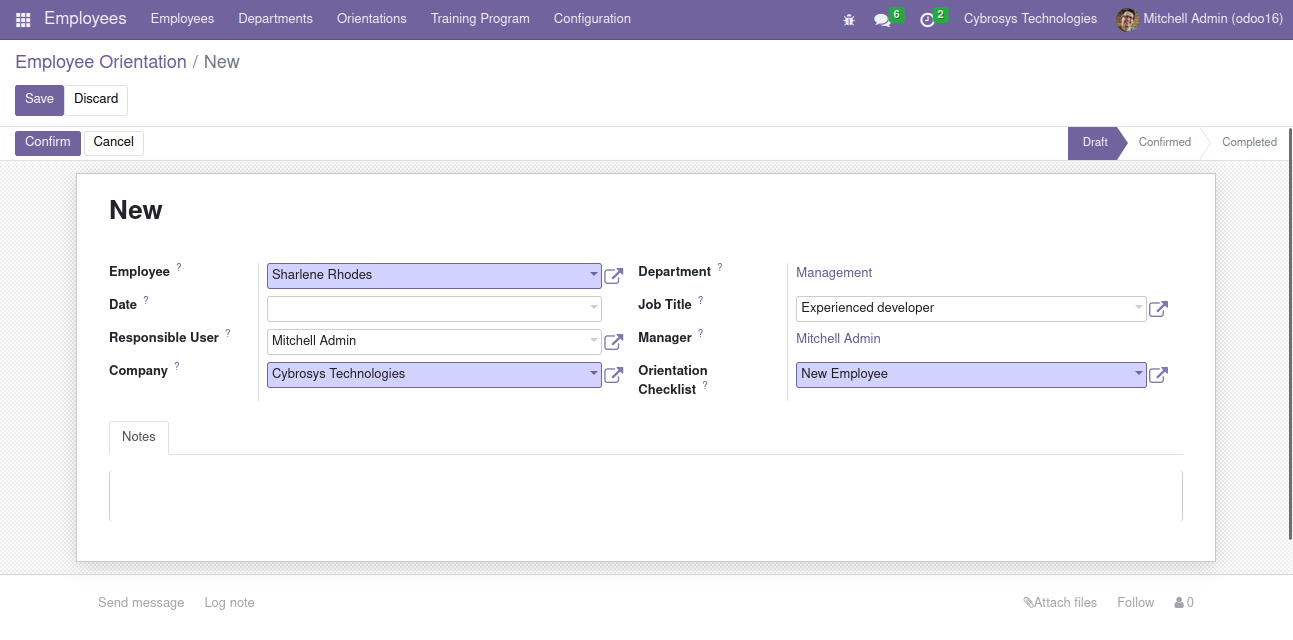
Task: Click the debug bug icon
Action: [849, 19]
